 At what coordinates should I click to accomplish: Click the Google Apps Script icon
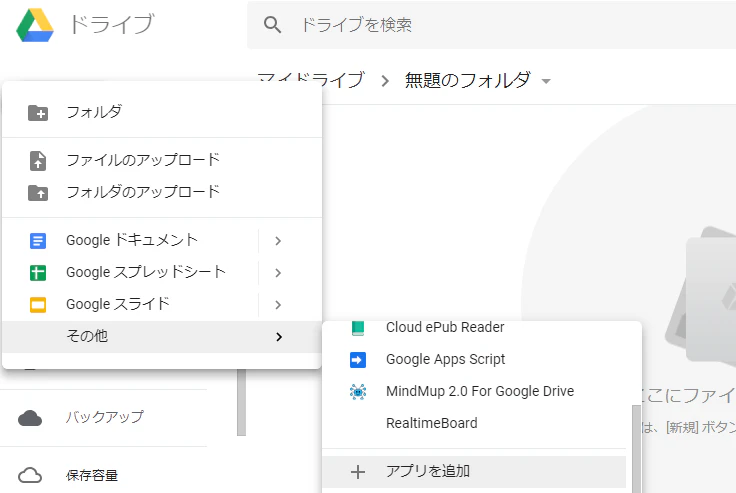[358, 360]
